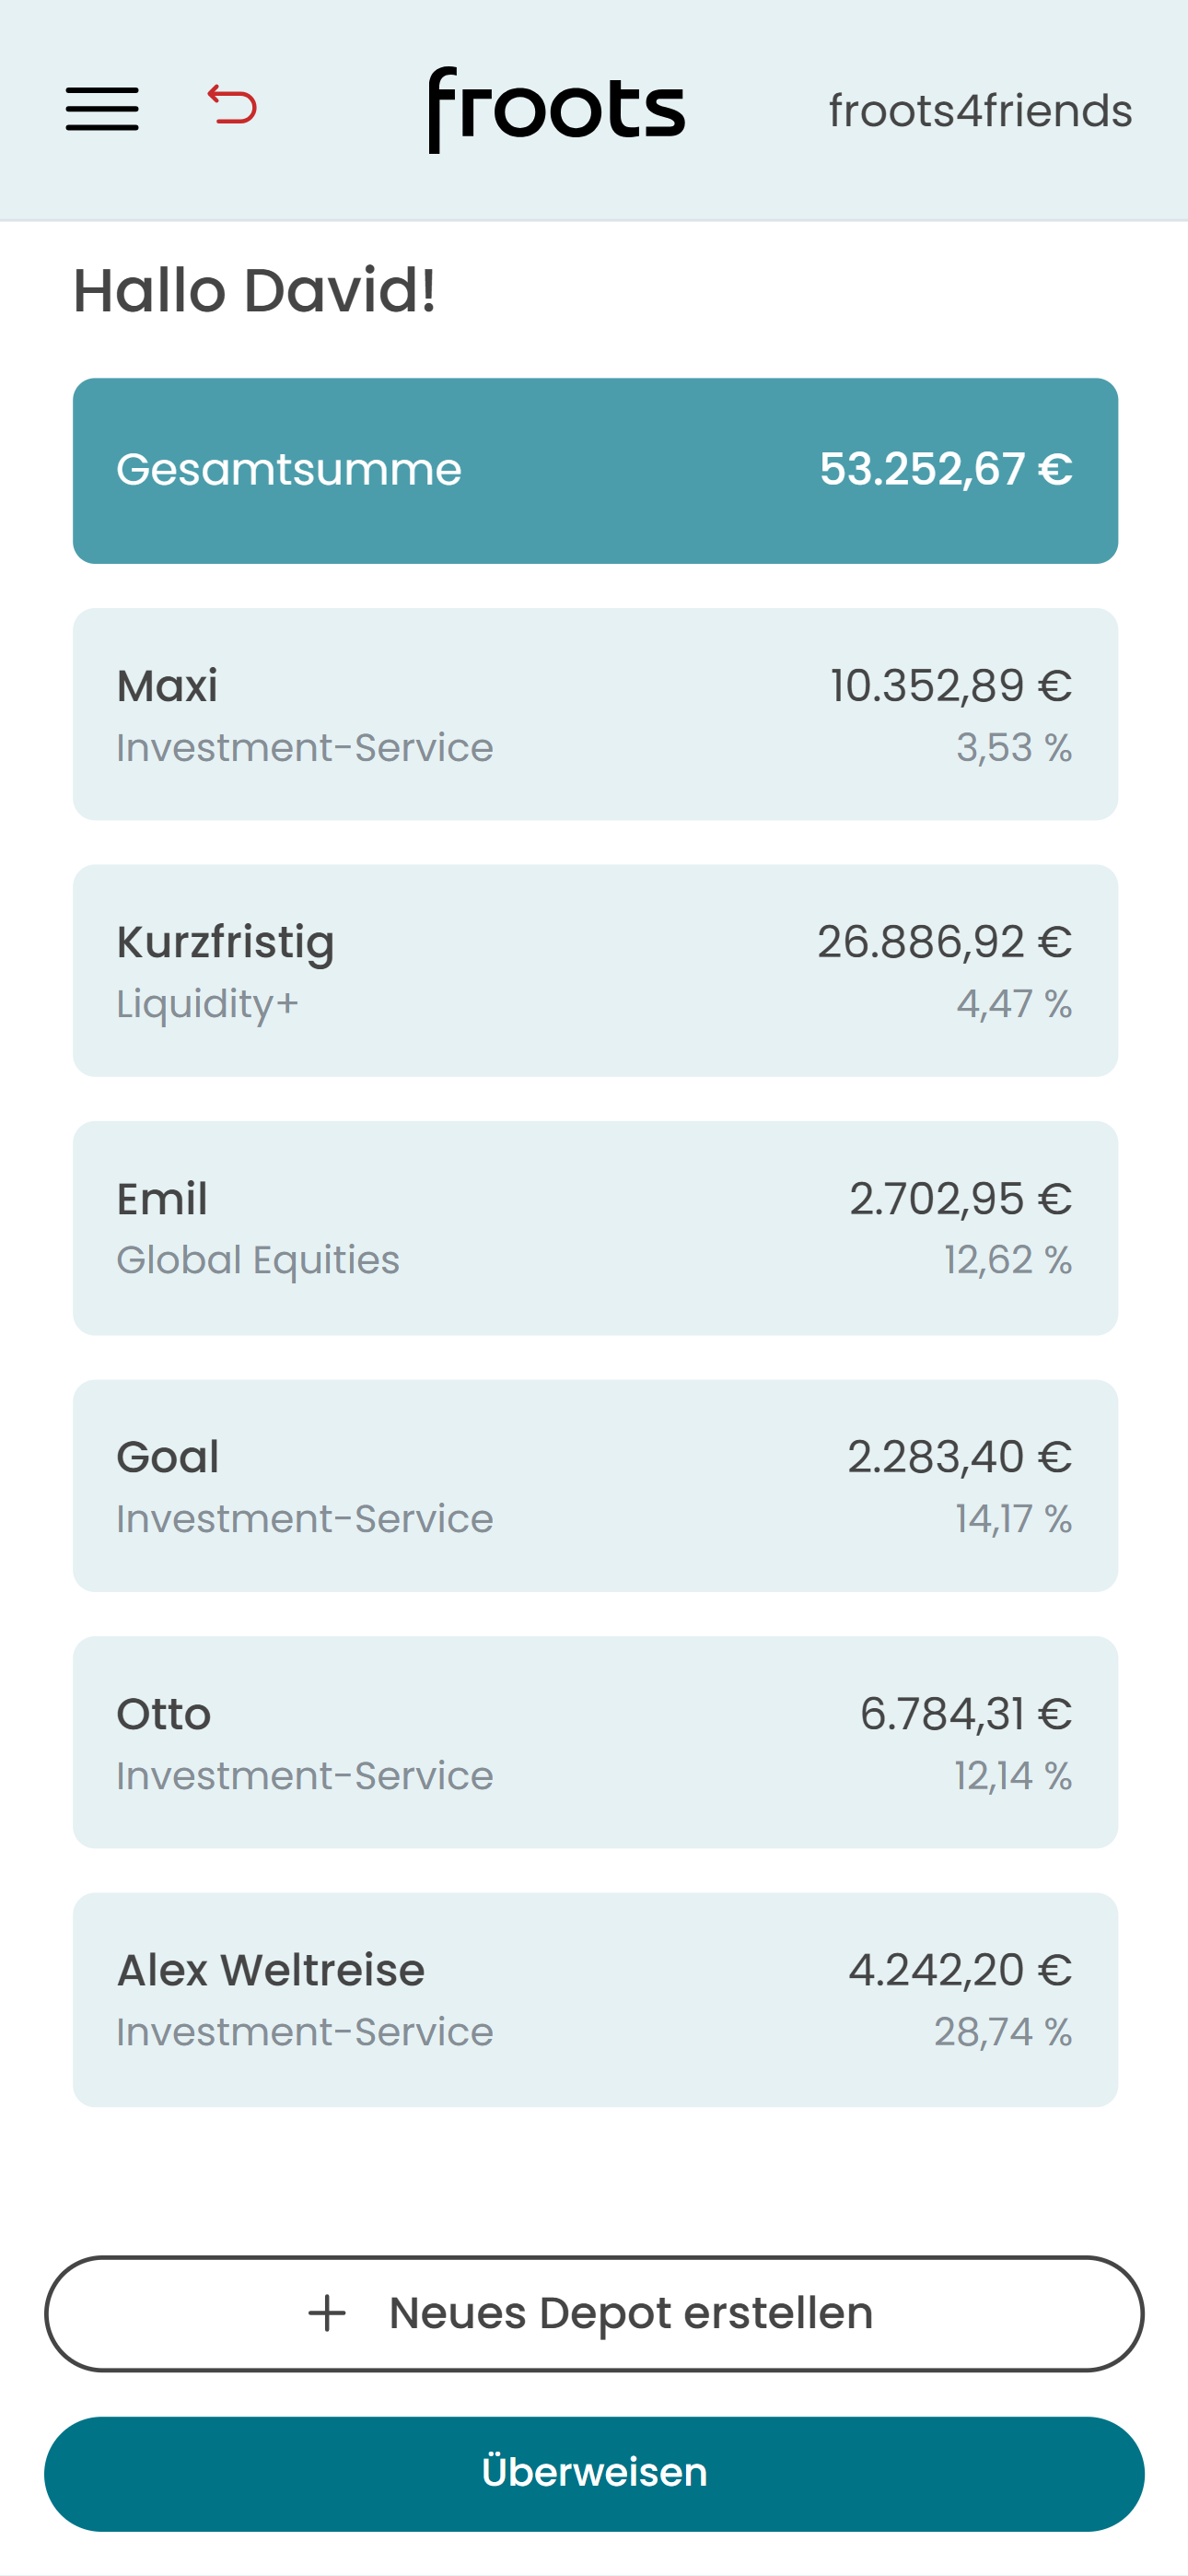This screenshot has width=1188, height=2576.
Task: Click the Otto amount 6.784,31 €
Action: (x=966, y=1714)
